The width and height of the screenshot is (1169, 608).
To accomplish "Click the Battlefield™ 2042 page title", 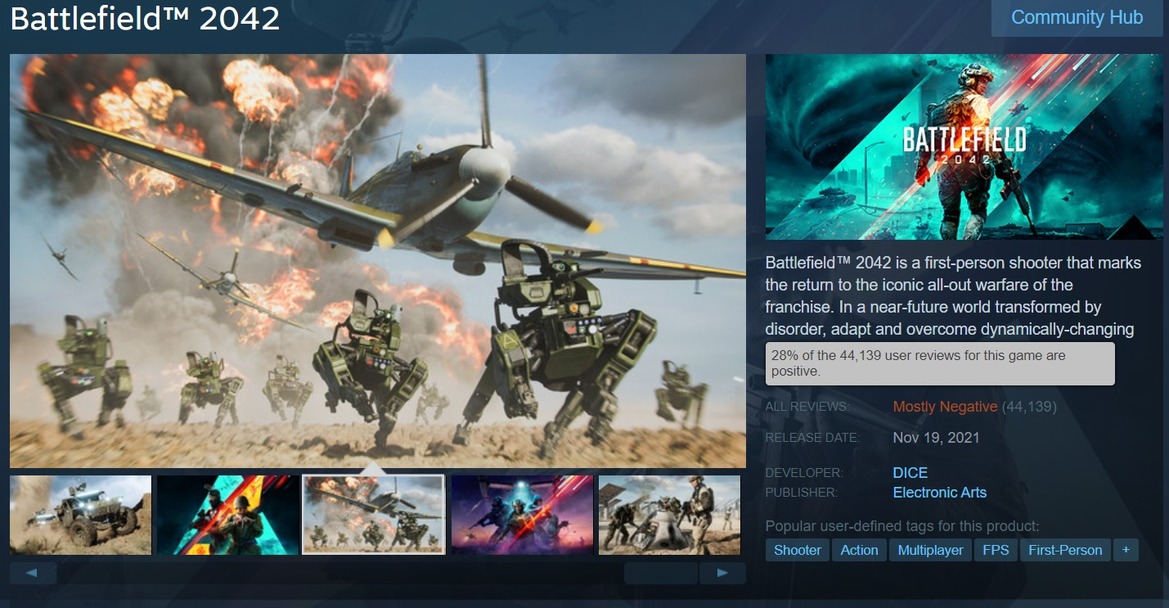I will point(145,19).
